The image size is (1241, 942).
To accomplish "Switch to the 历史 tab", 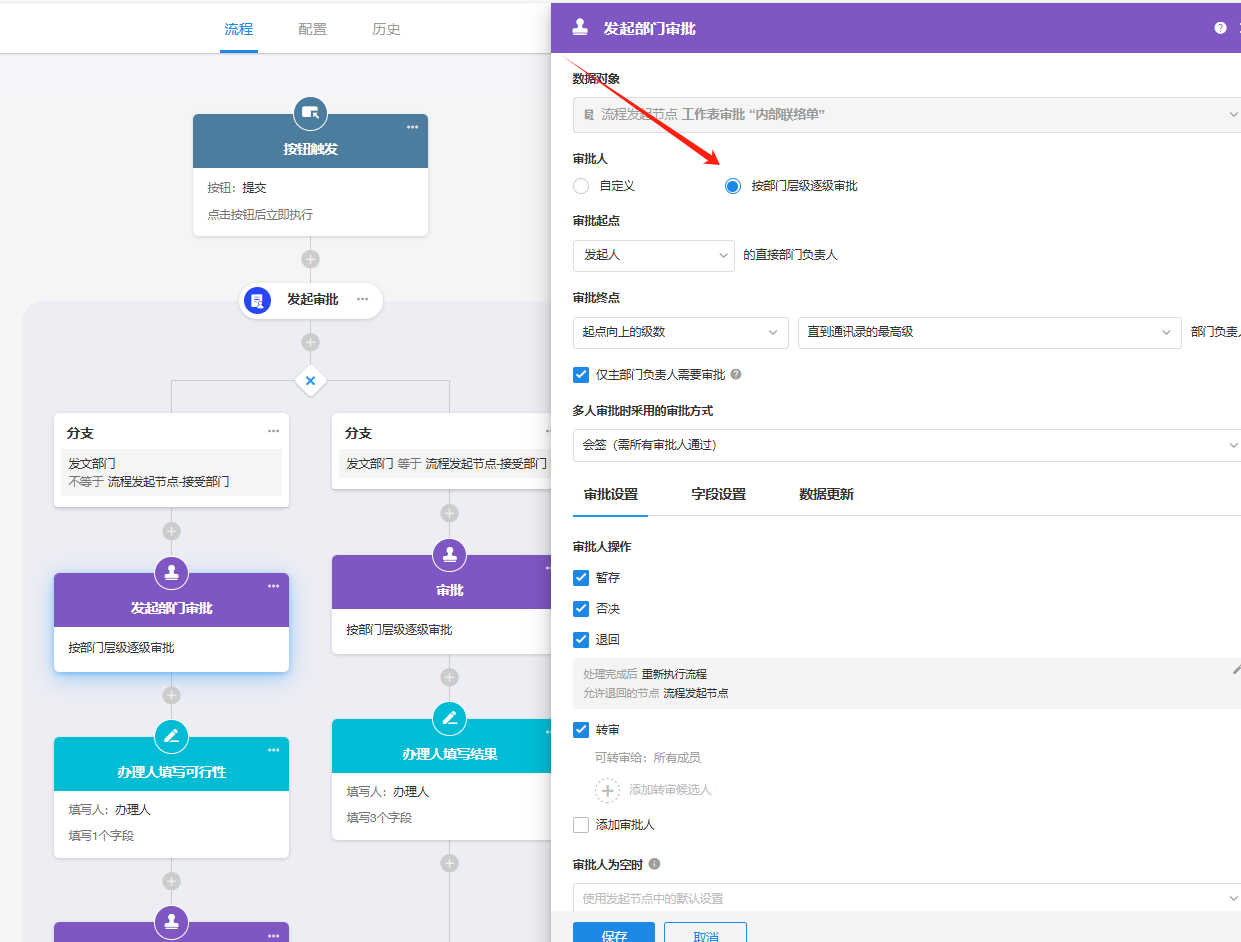I will [386, 29].
